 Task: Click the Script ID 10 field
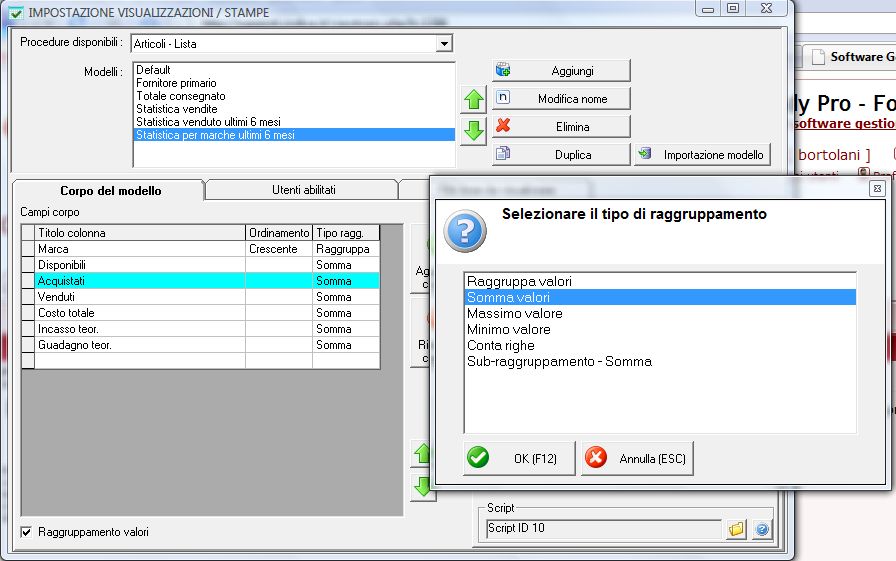pos(604,528)
